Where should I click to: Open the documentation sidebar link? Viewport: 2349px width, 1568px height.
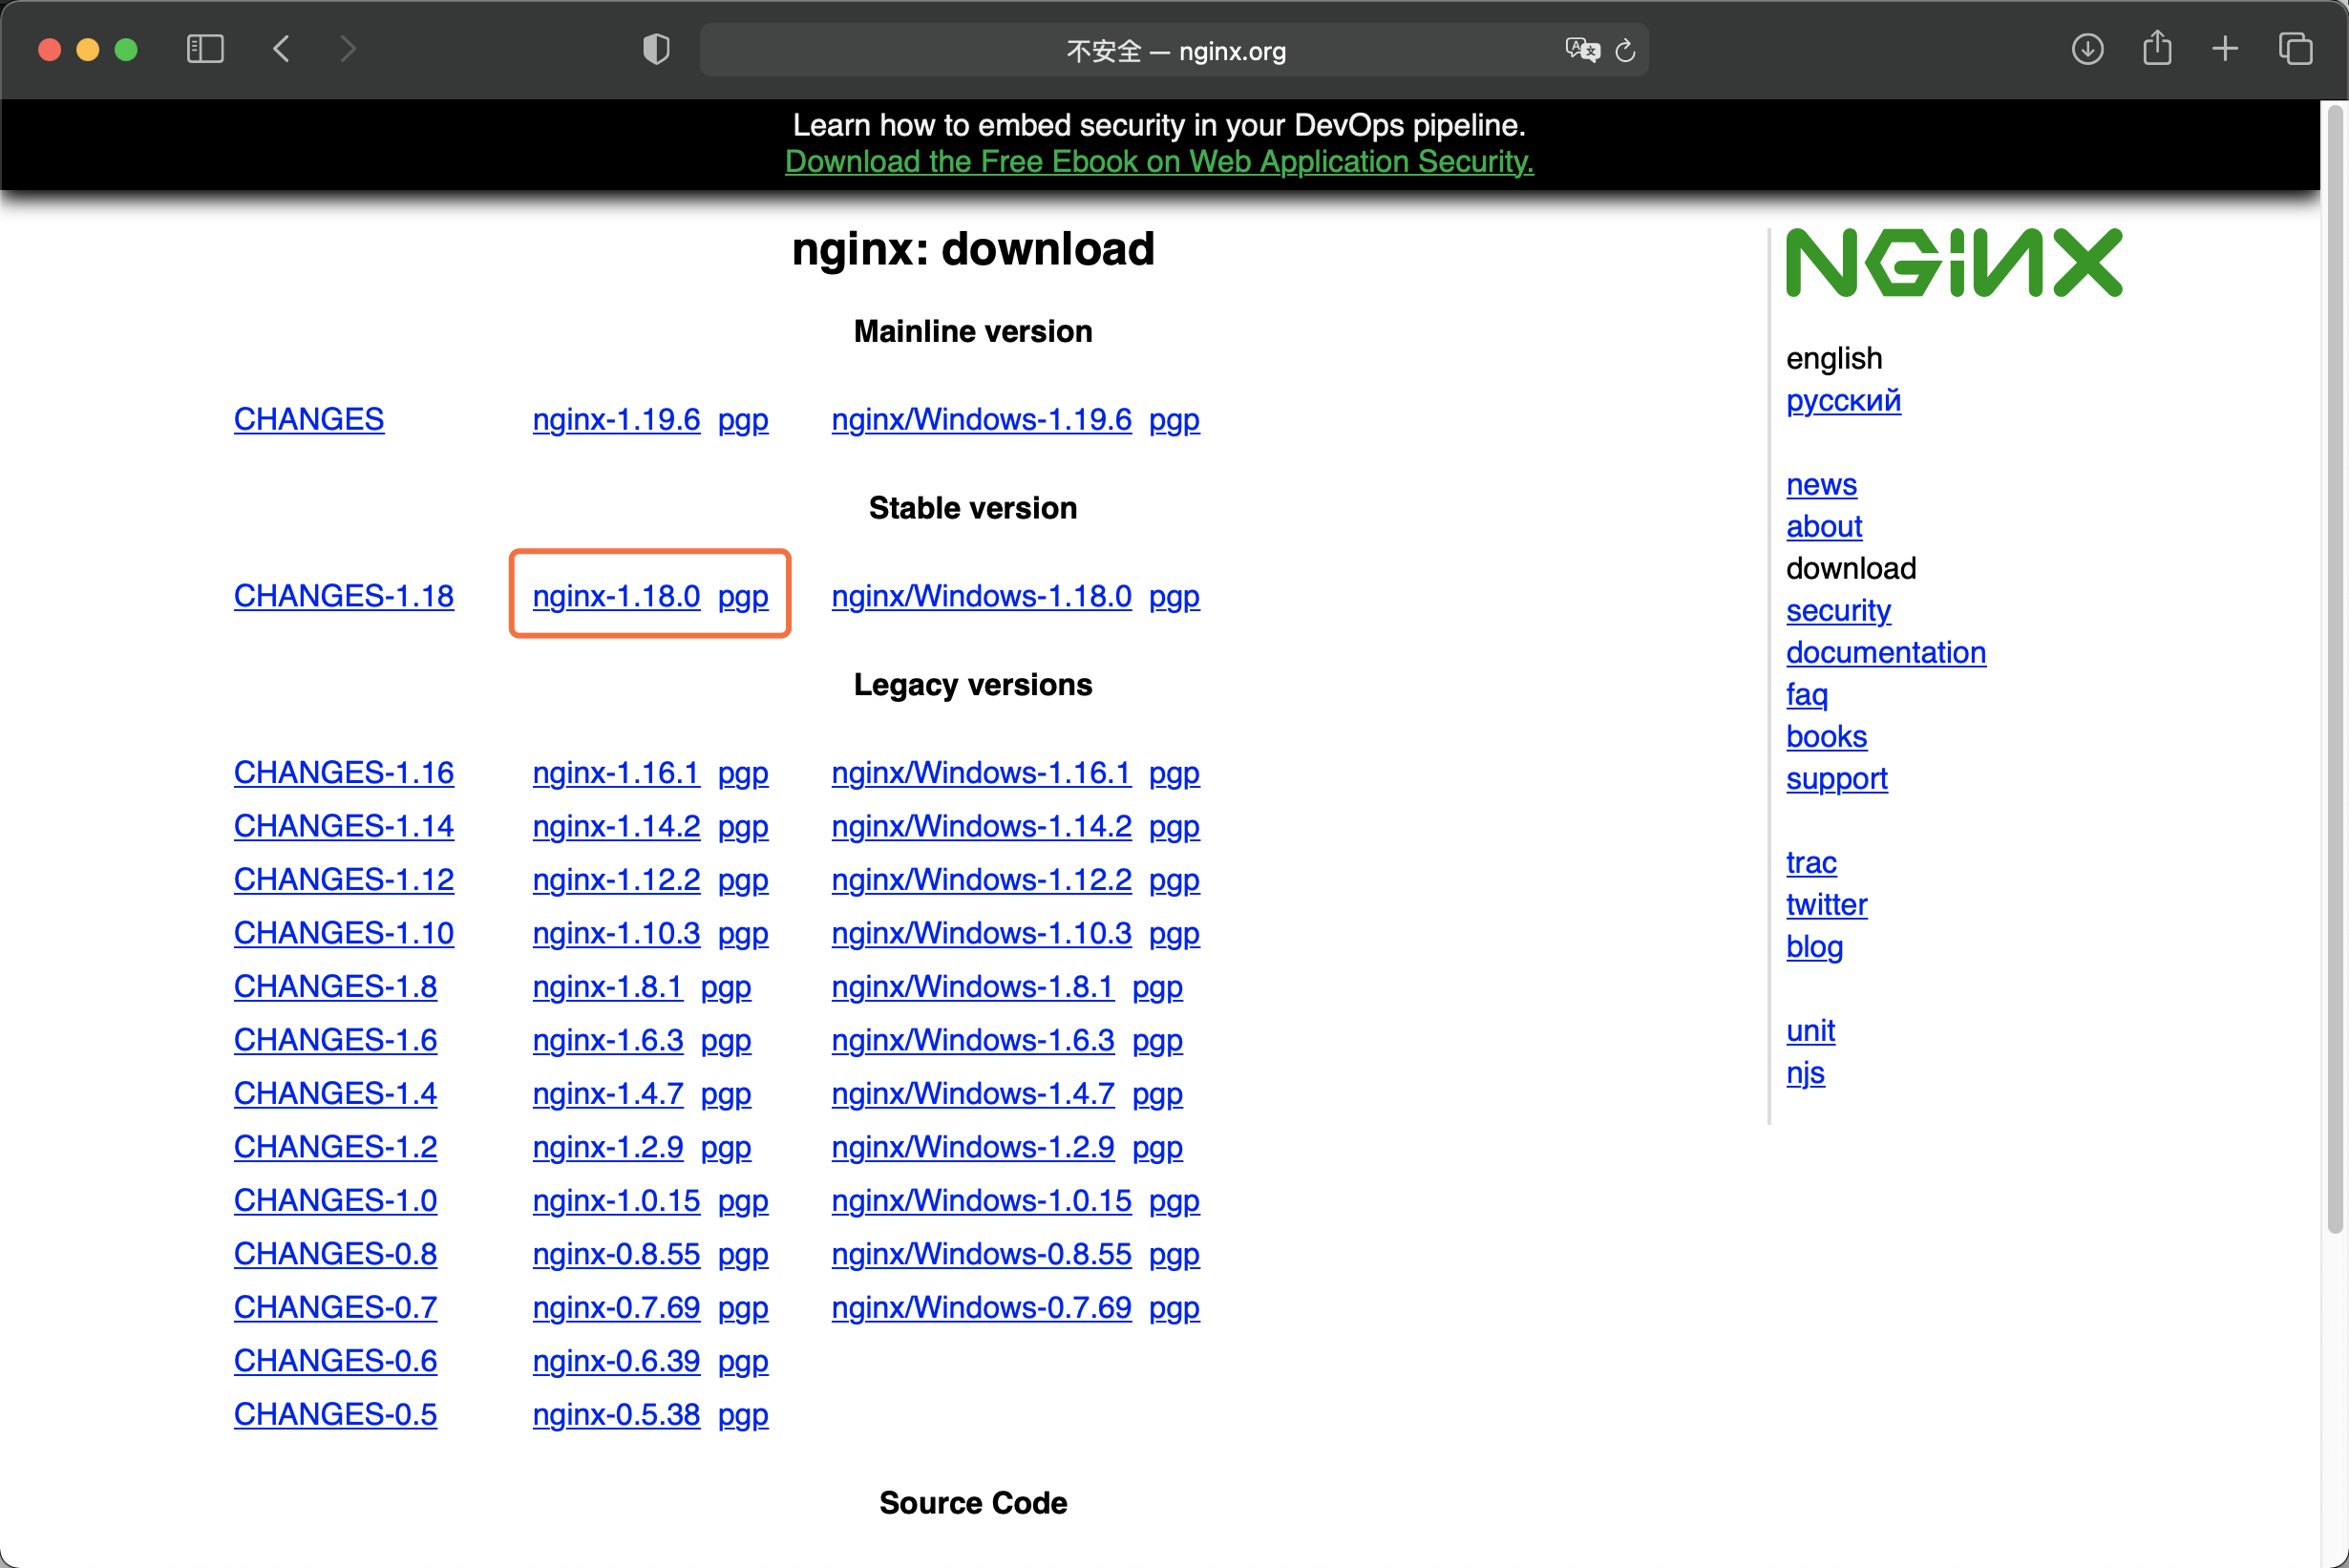point(1885,652)
